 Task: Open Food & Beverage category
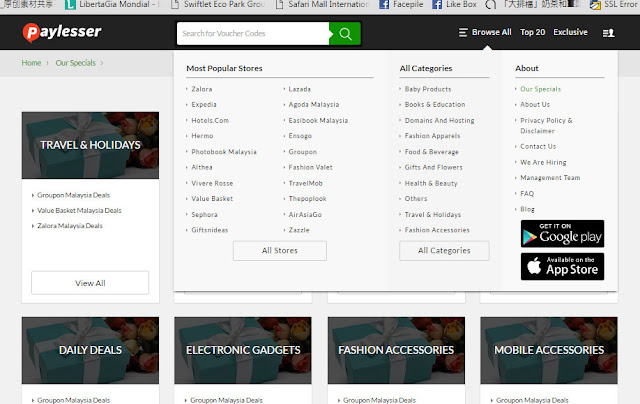[x=431, y=152]
